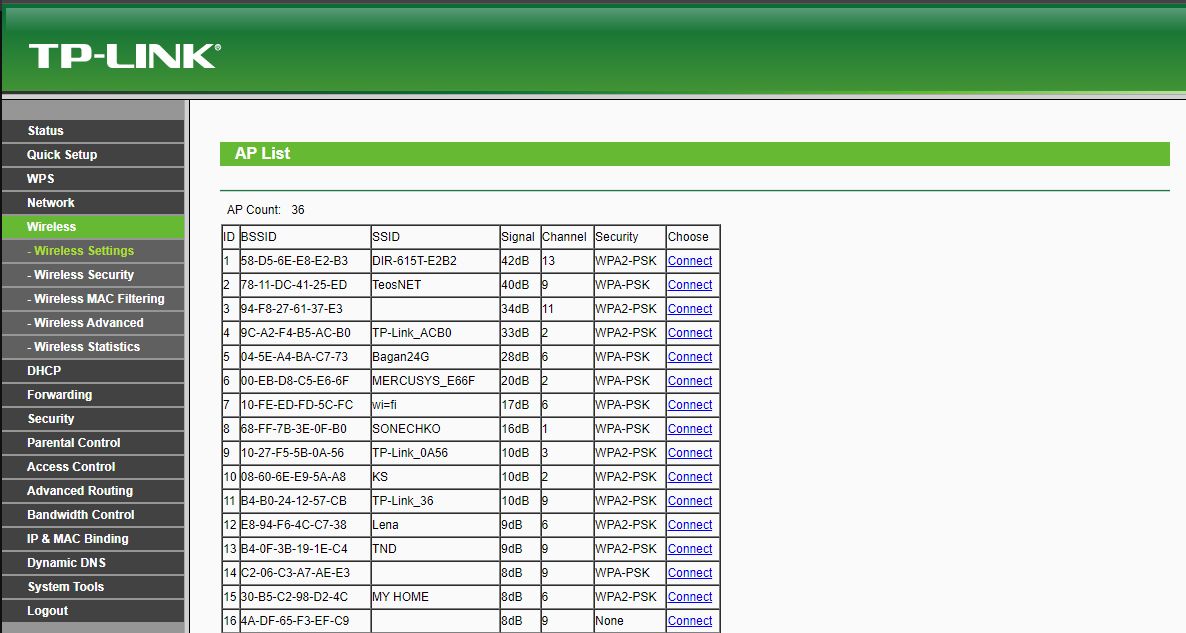This screenshot has width=1186, height=633.
Task: Click the Channel column header
Action: 566,237
